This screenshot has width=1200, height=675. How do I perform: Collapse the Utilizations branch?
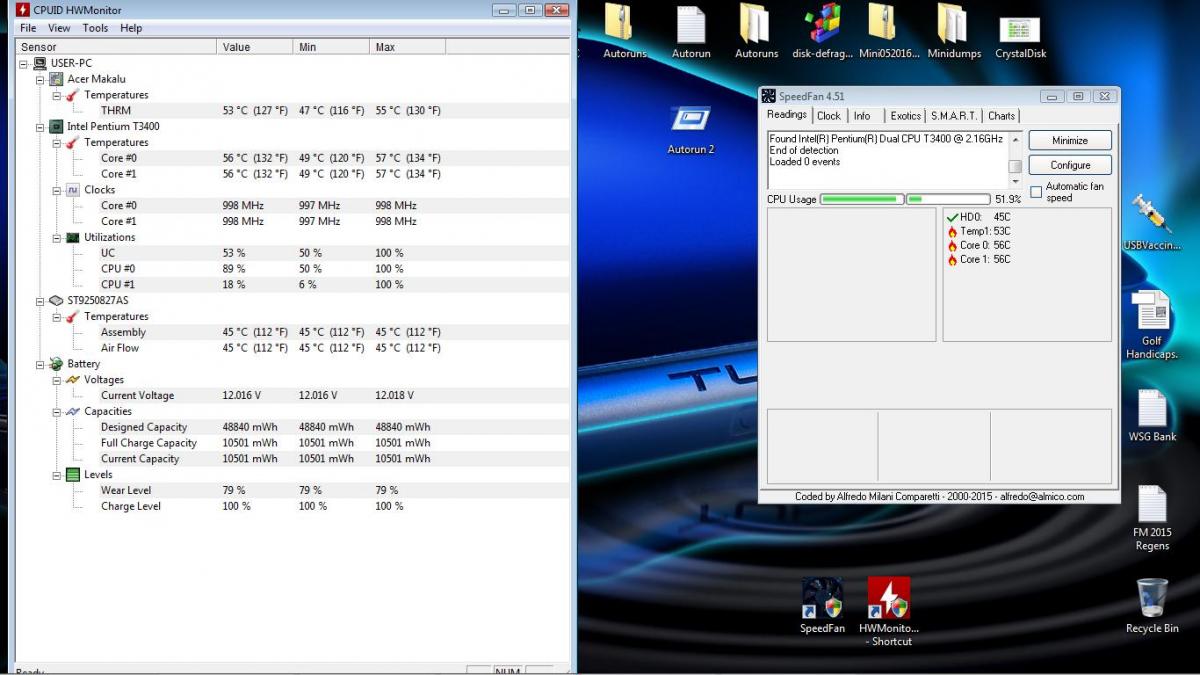click(58, 237)
